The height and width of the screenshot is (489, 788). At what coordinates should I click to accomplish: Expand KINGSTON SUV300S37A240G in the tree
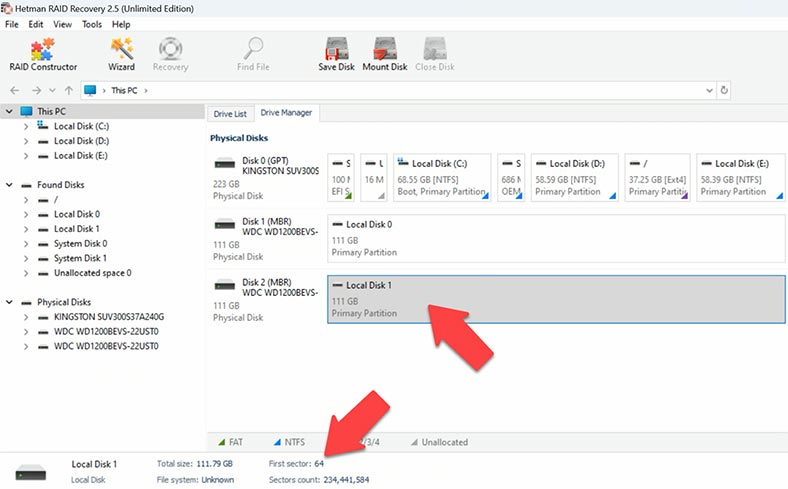pos(26,317)
